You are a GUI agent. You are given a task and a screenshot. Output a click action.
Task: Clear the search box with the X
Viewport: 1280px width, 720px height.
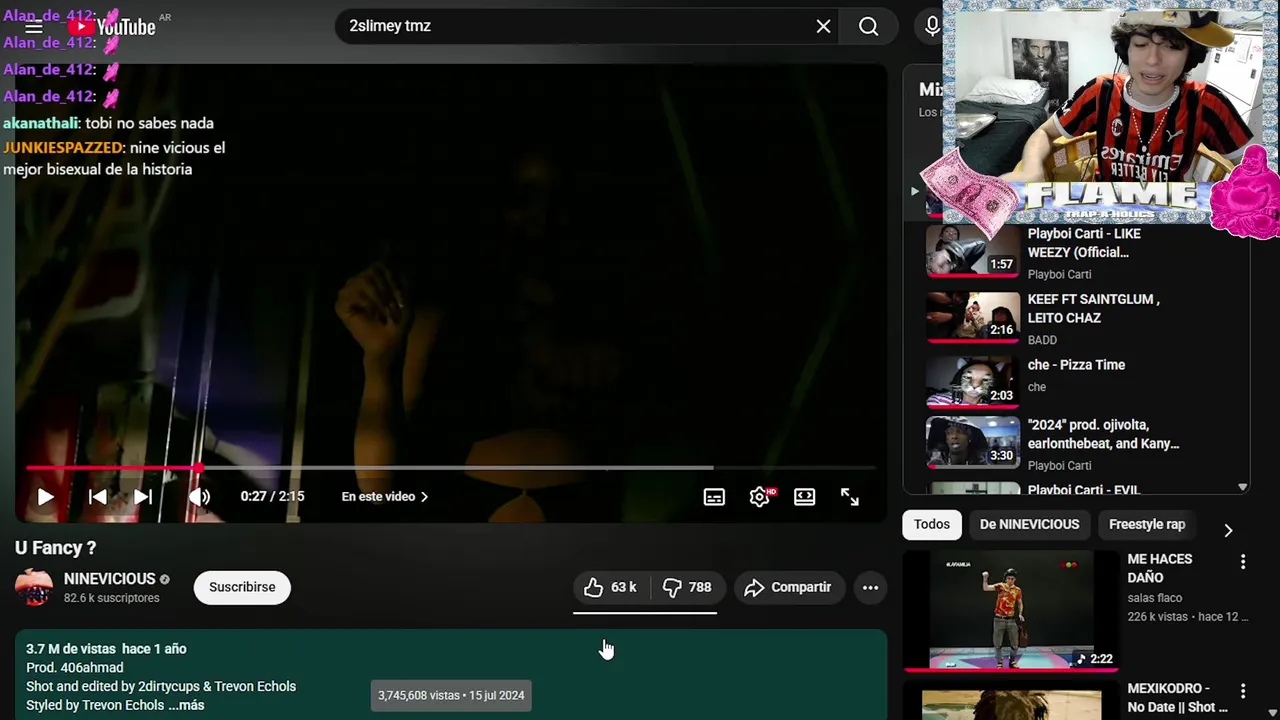point(823,26)
